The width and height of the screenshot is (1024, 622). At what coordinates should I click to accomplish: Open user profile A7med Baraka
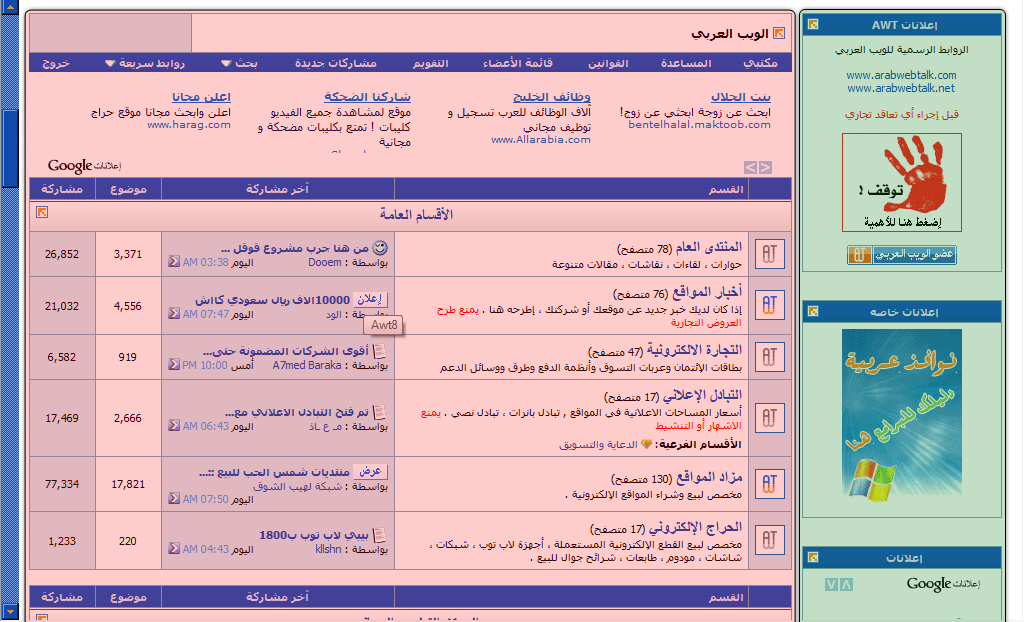307,365
